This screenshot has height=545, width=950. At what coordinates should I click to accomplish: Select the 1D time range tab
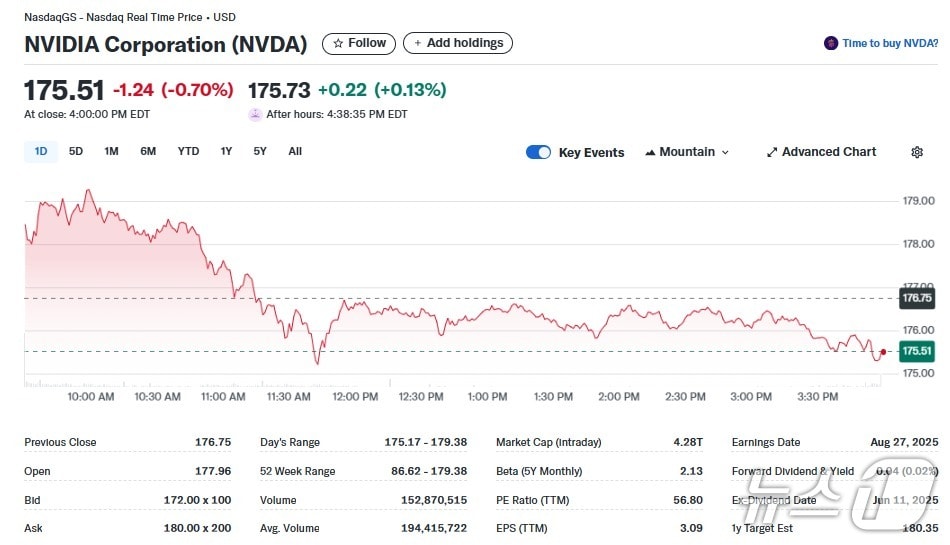pos(41,151)
